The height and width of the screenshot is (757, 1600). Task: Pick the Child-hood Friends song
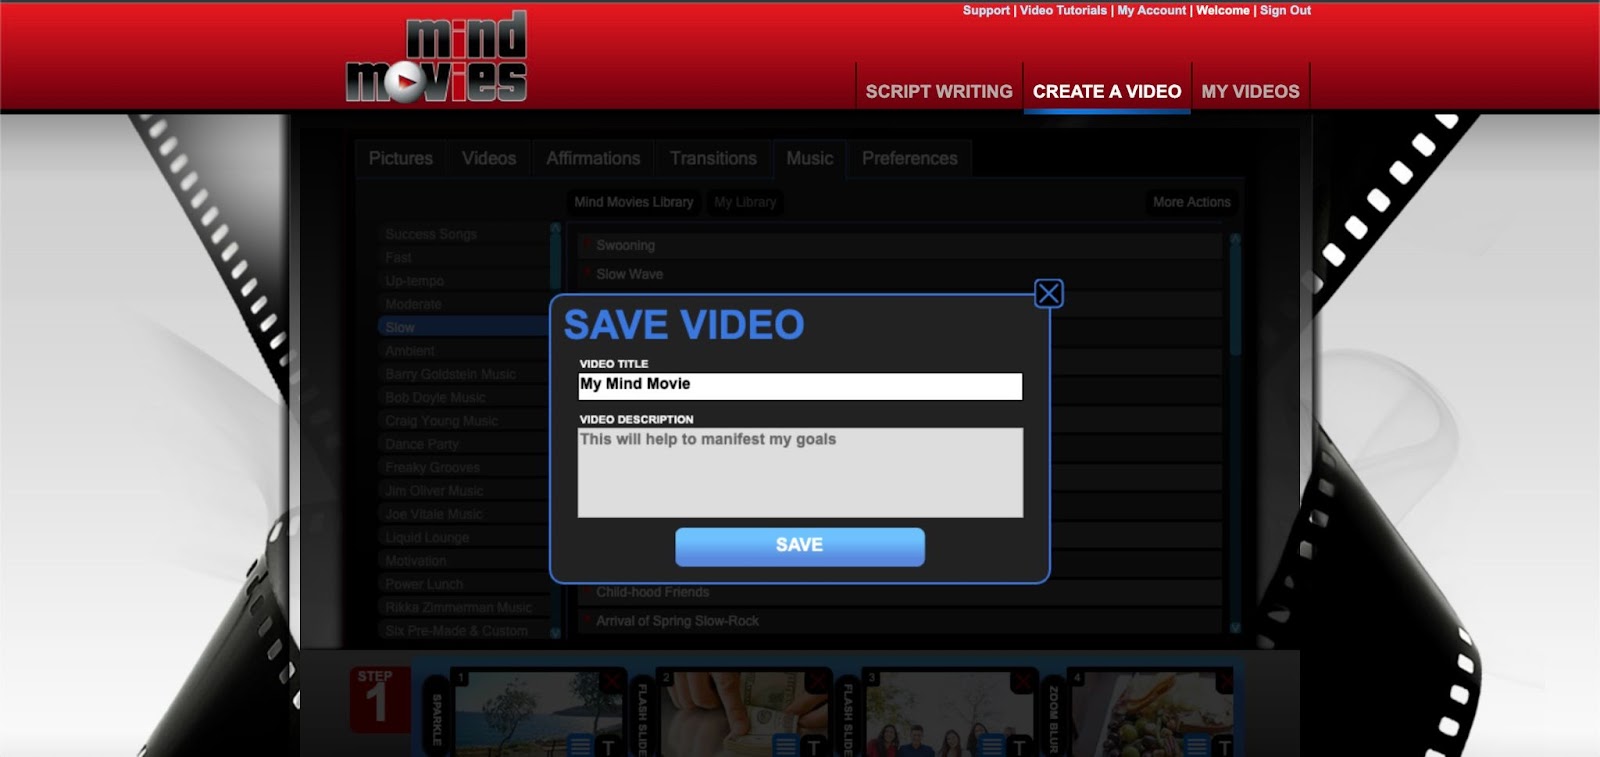[900, 592]
